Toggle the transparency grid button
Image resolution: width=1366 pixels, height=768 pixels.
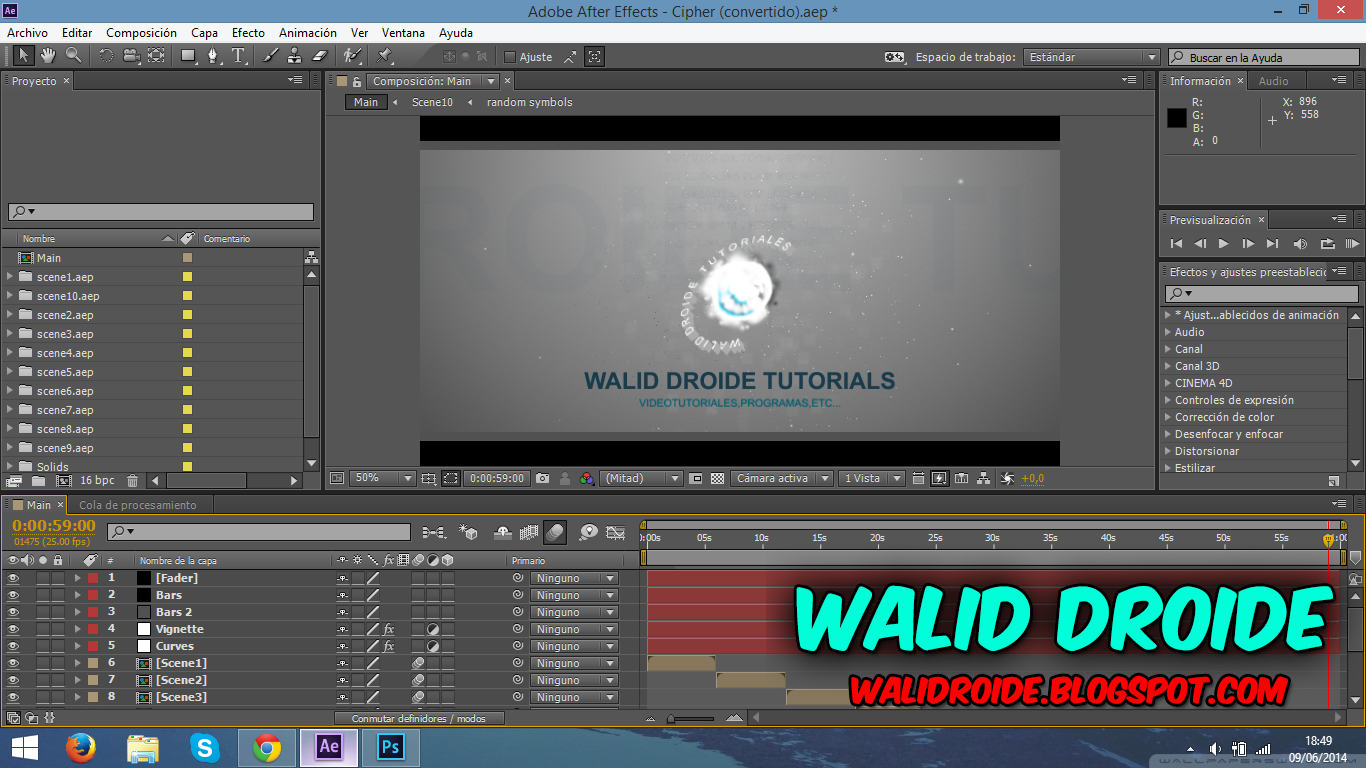717,478
